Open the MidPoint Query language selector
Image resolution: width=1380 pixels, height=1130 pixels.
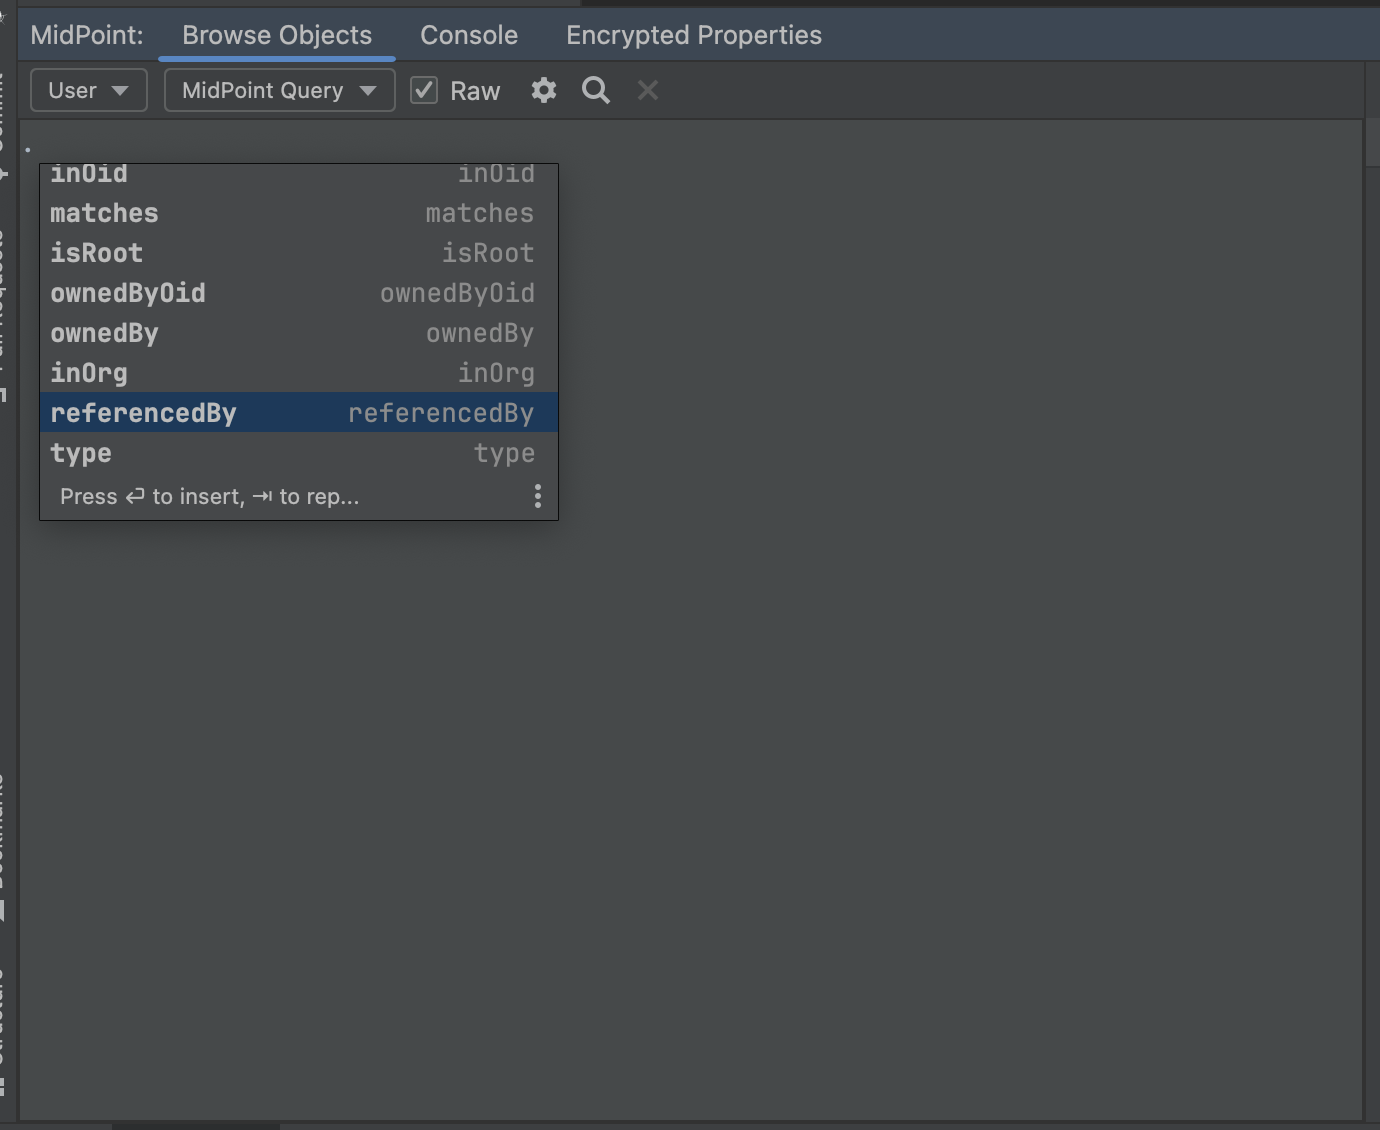click(279, 90)
